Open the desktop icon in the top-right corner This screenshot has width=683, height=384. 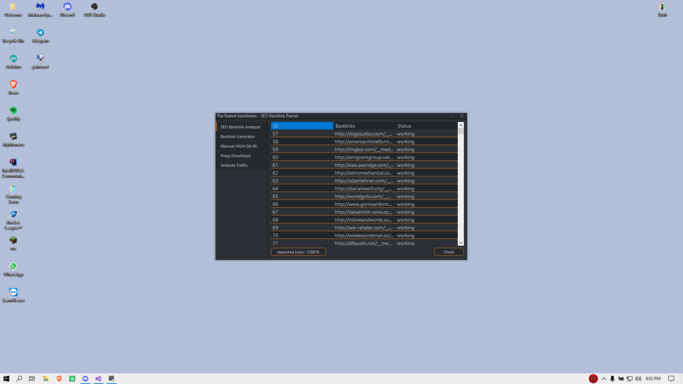[662, 10]
